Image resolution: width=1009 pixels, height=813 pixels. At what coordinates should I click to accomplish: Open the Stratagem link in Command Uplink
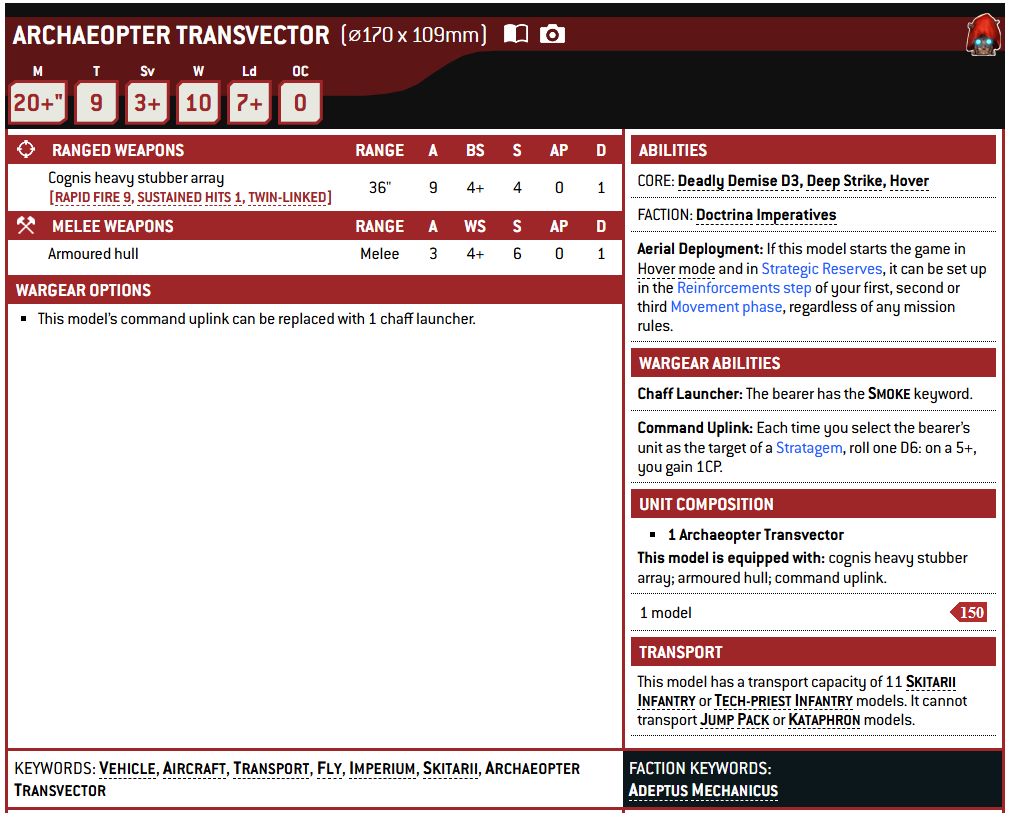point(809,447)
